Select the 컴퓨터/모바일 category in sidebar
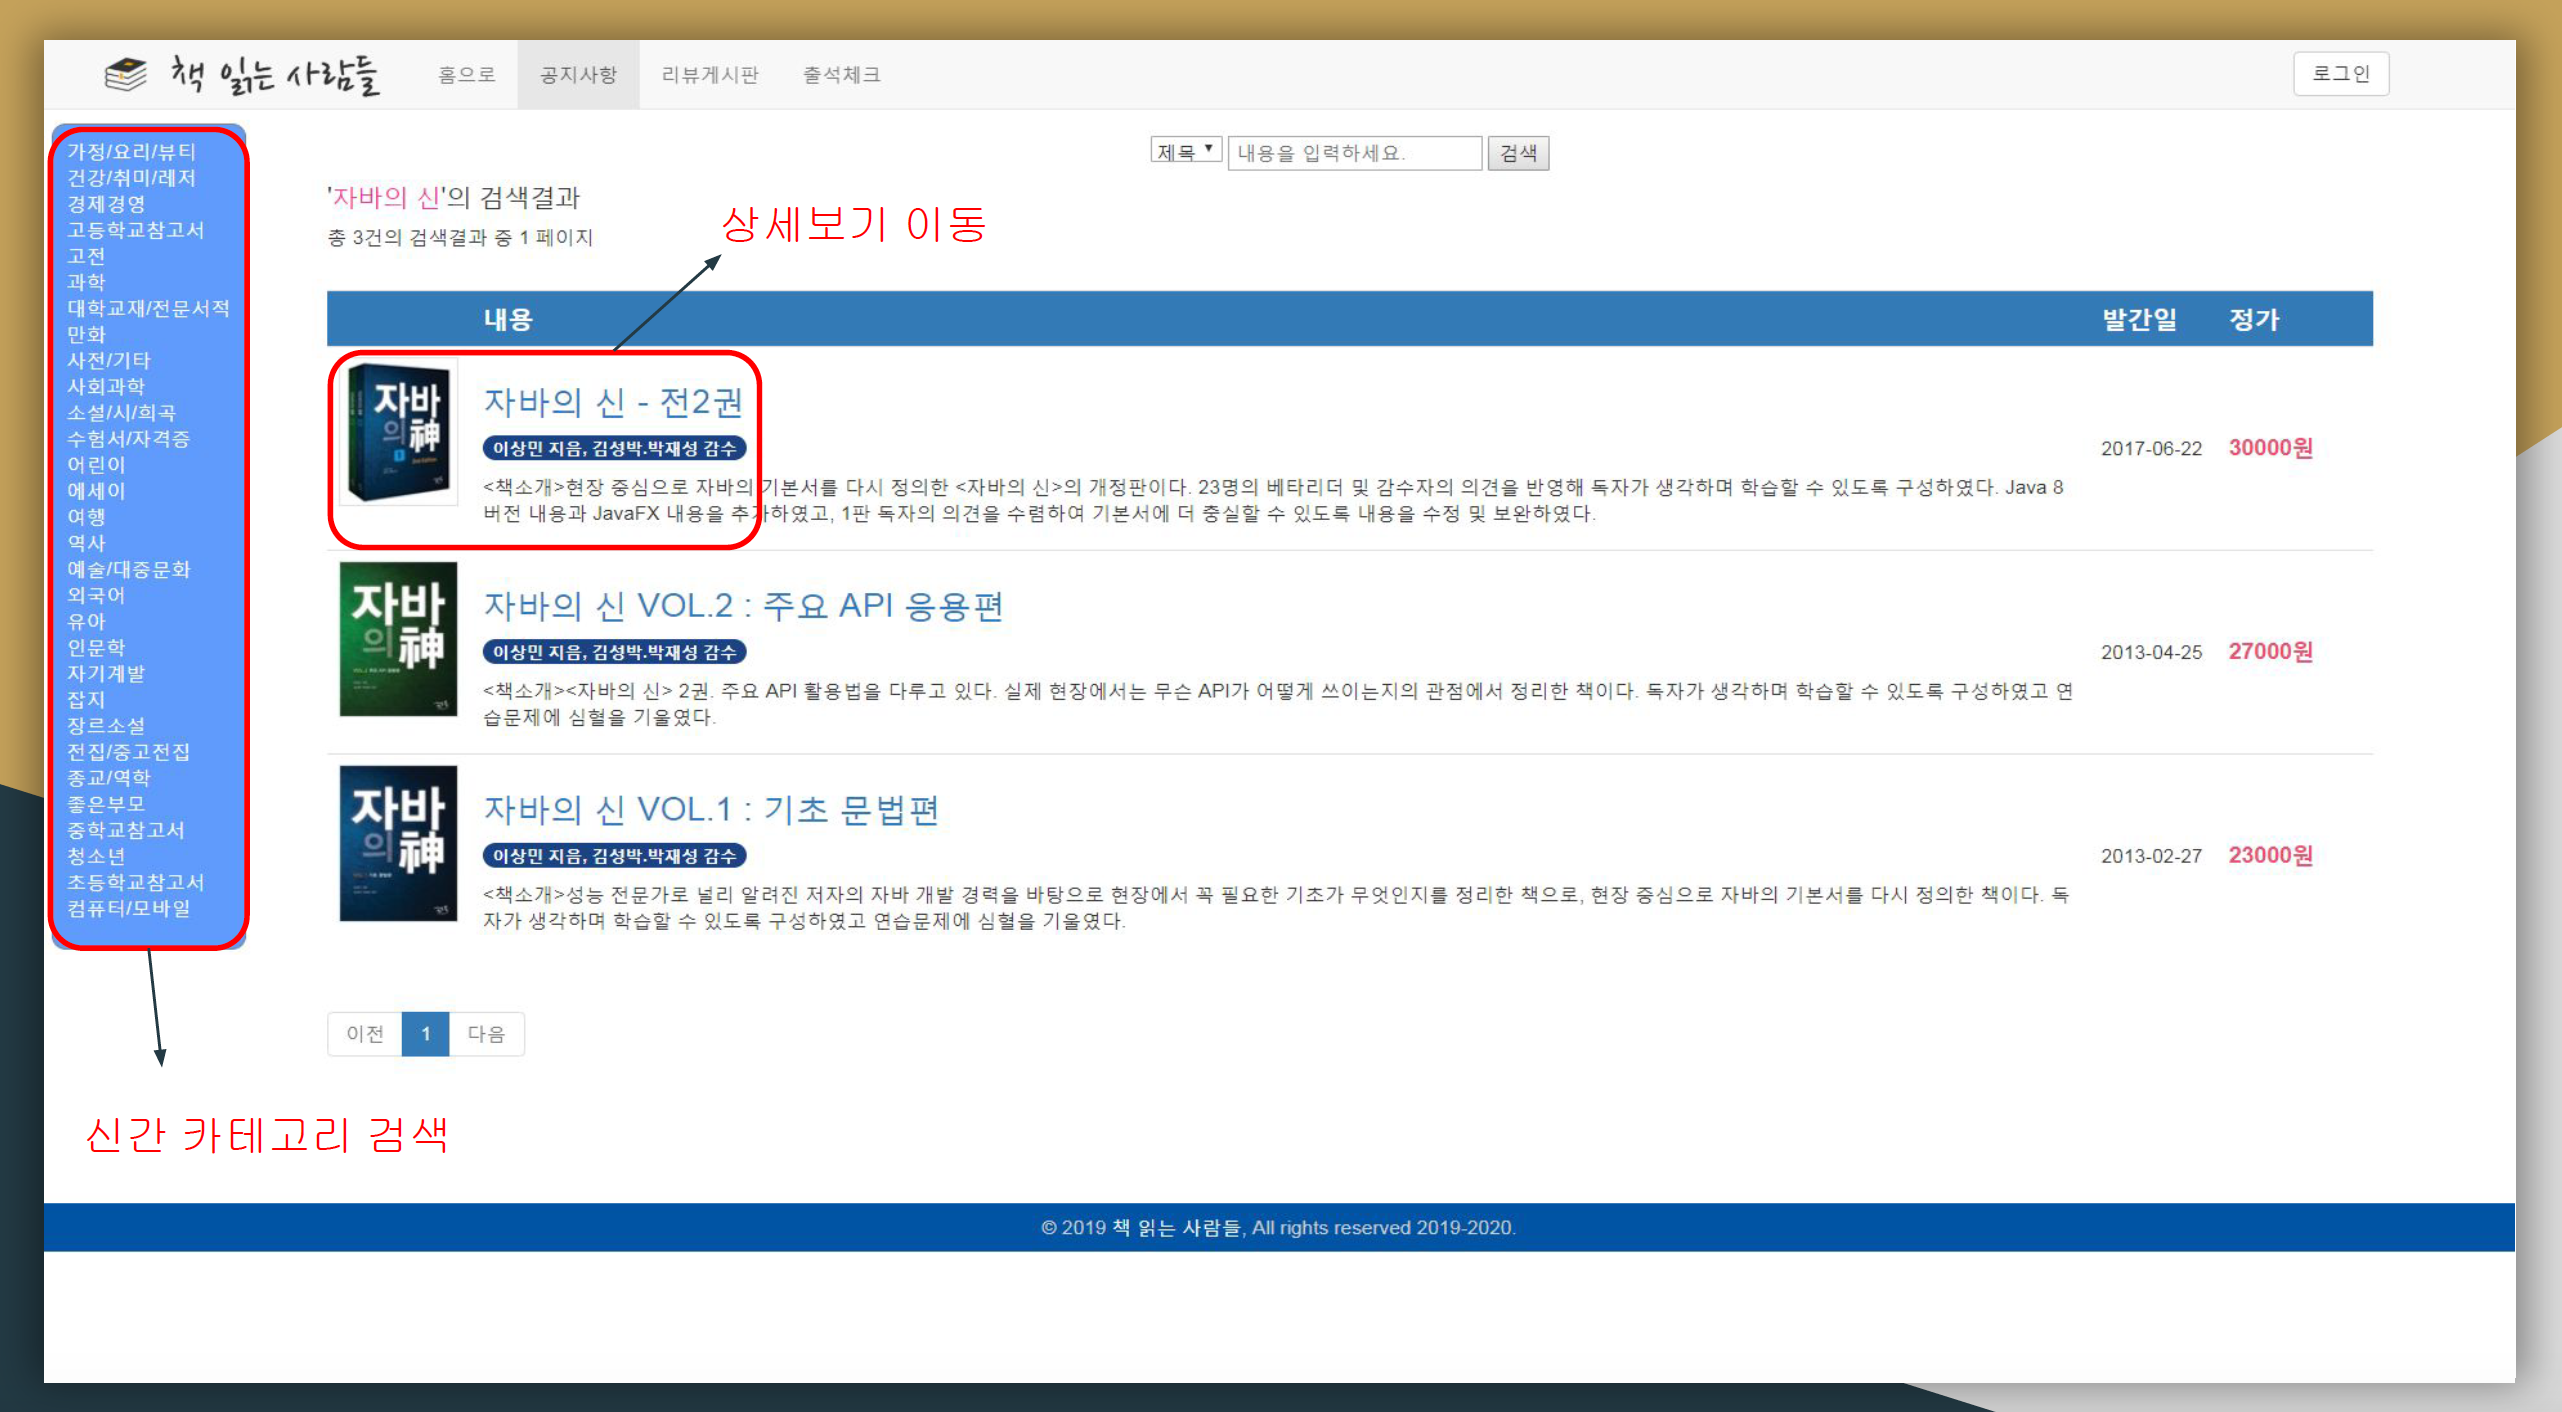Image resolution: width=2562 pixels, height=1412 pixels. (129, 908)
